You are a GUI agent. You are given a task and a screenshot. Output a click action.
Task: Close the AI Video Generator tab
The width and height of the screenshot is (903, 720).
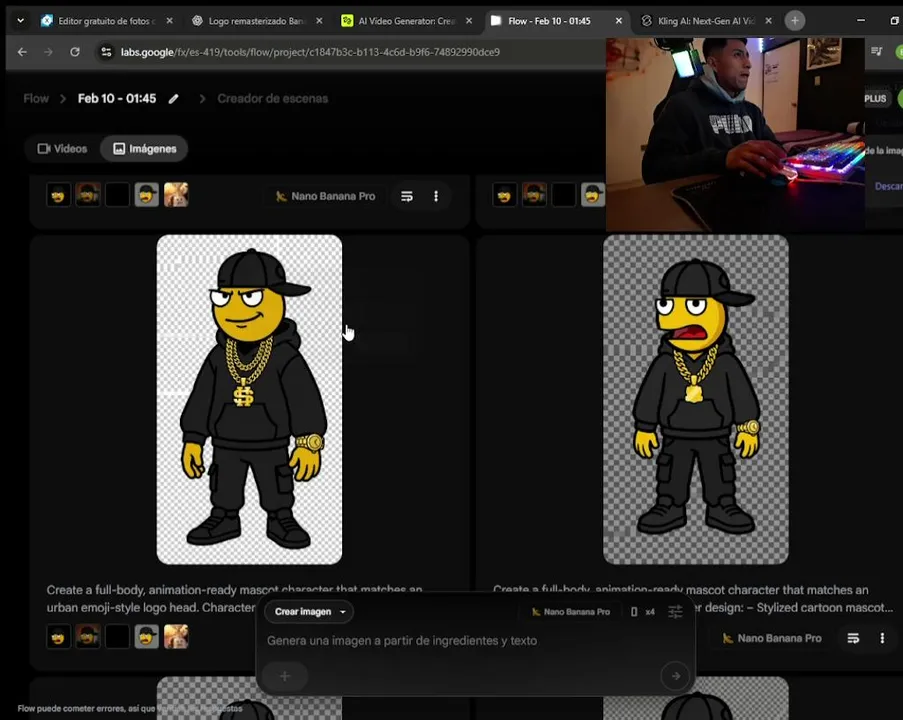tap(469, 21)
